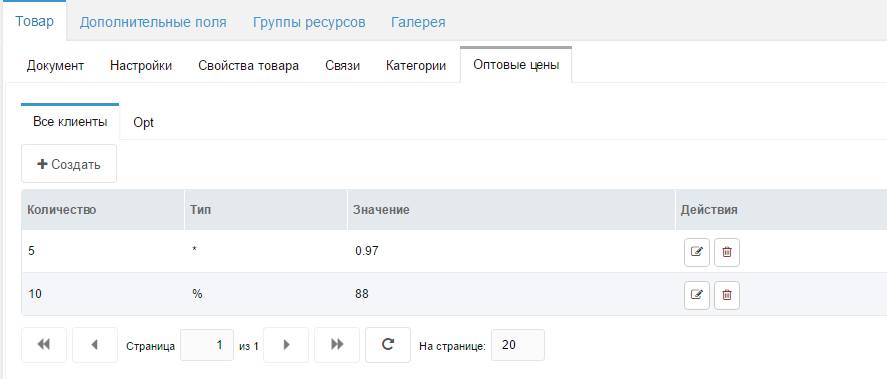Open the Категории sub-tab

click(416, 66)
